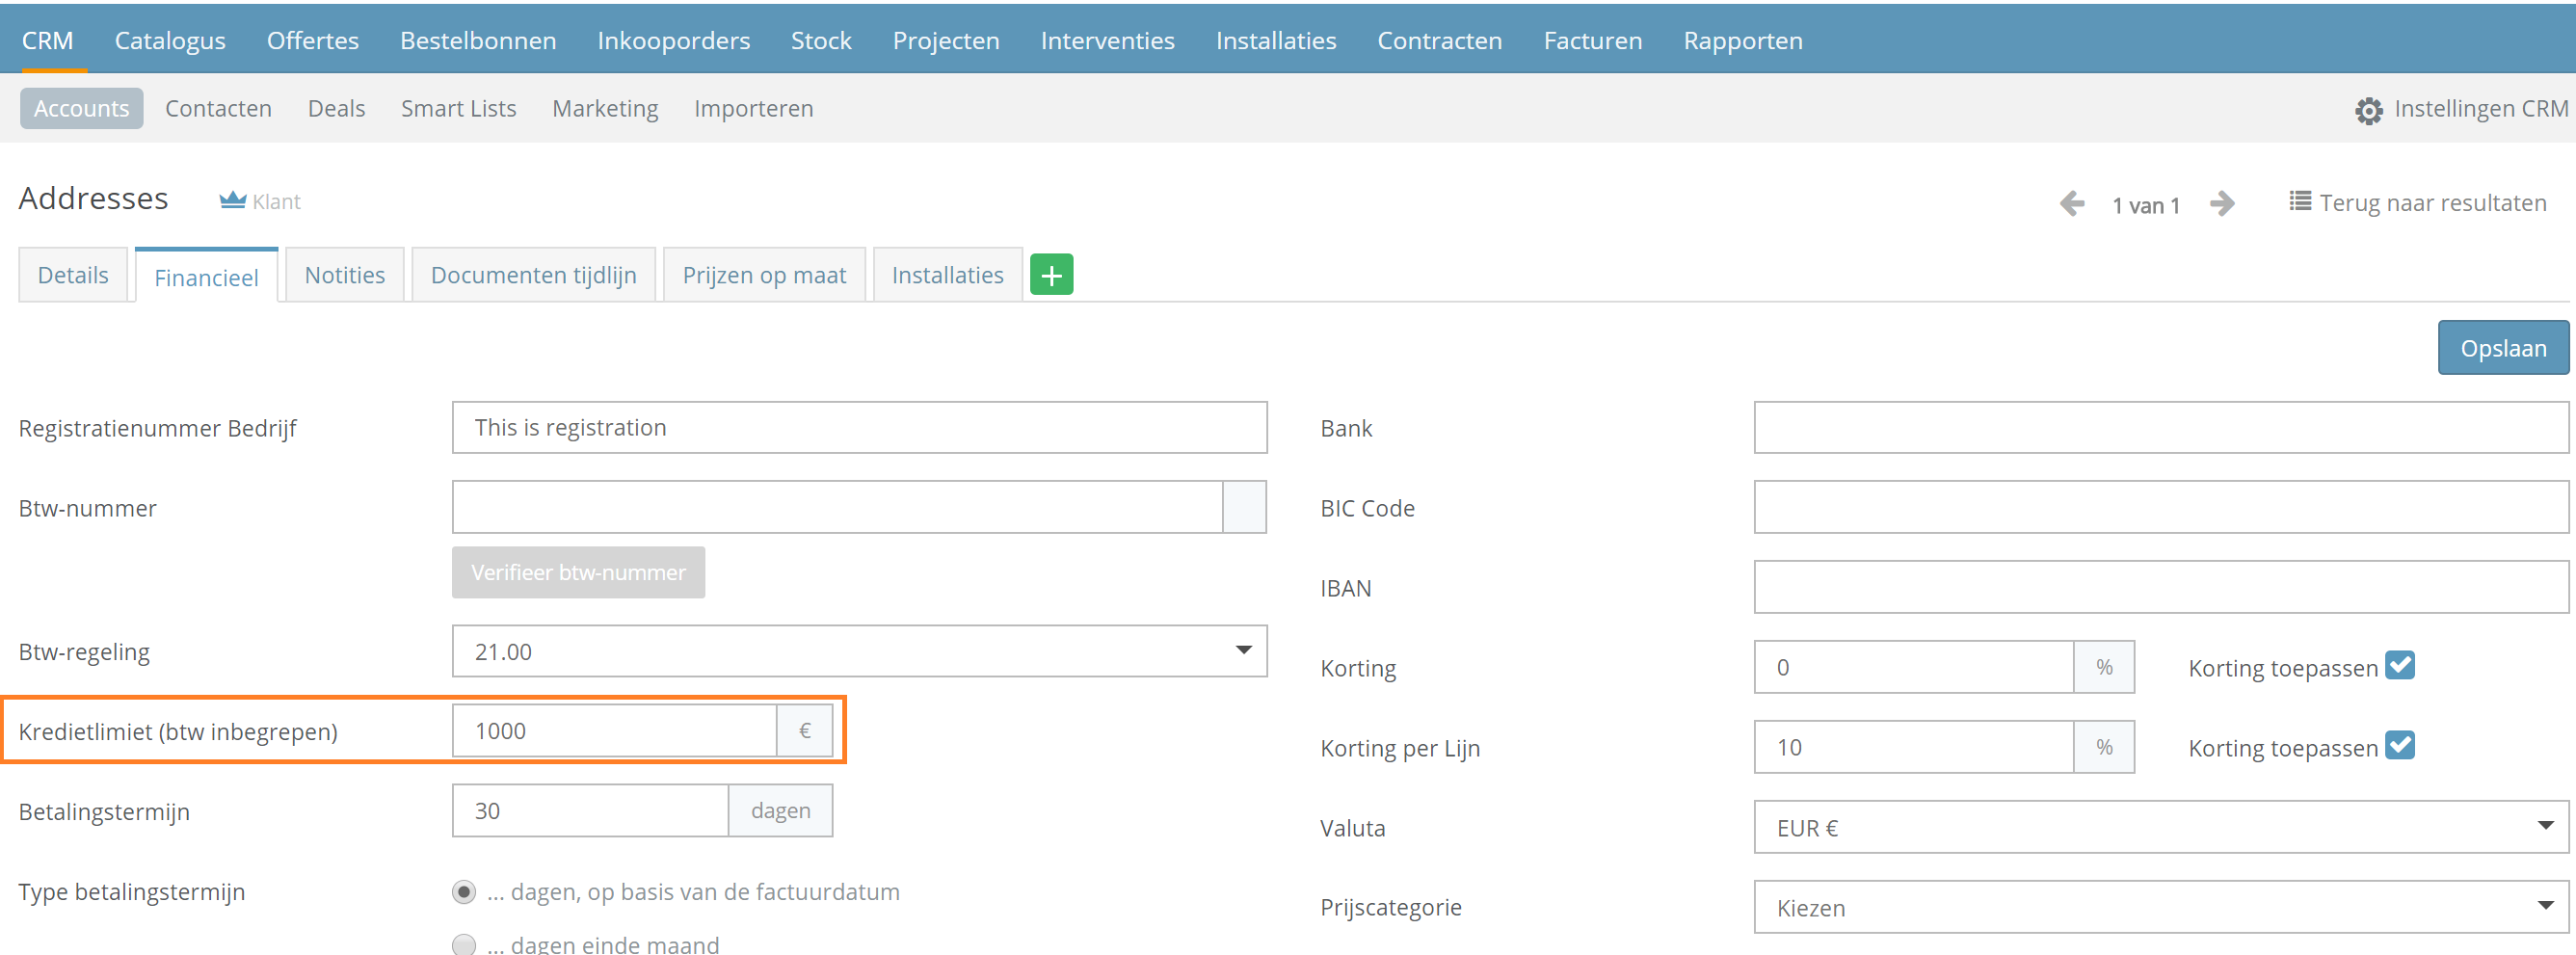The height and width of the screenshot is (955, 2576).
Task: Click the Korting per Lijn input with 10
Action: 1914,747
